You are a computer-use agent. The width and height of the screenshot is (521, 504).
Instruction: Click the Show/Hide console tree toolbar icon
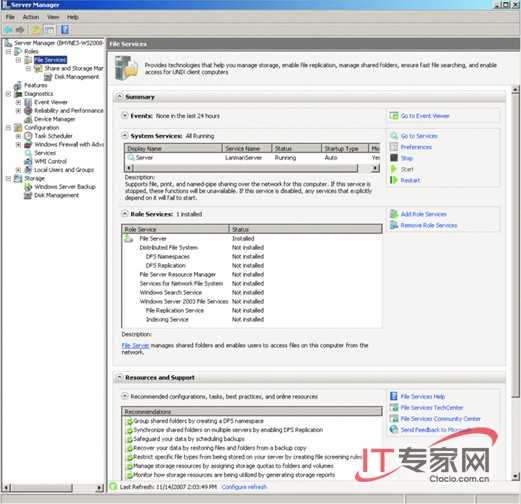50,30
